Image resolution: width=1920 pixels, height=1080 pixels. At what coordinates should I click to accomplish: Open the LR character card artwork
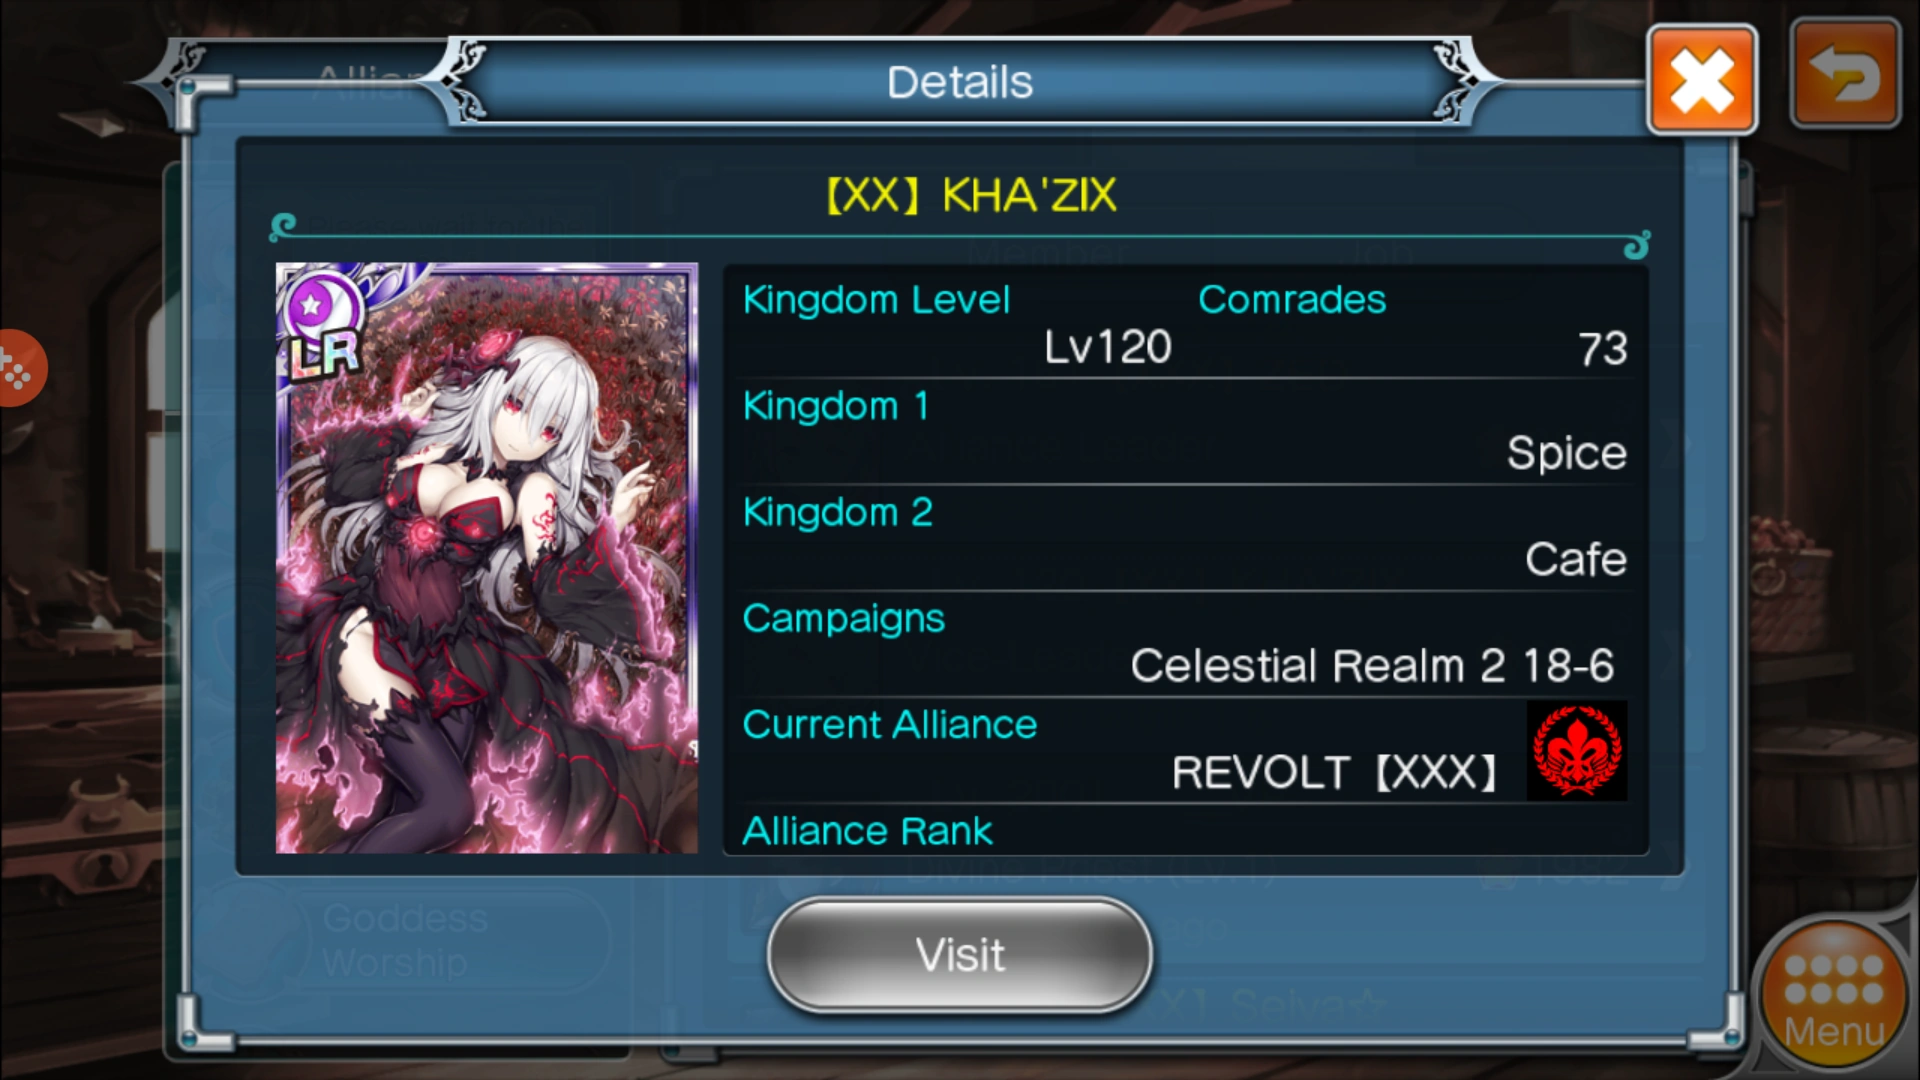(487, 558)
